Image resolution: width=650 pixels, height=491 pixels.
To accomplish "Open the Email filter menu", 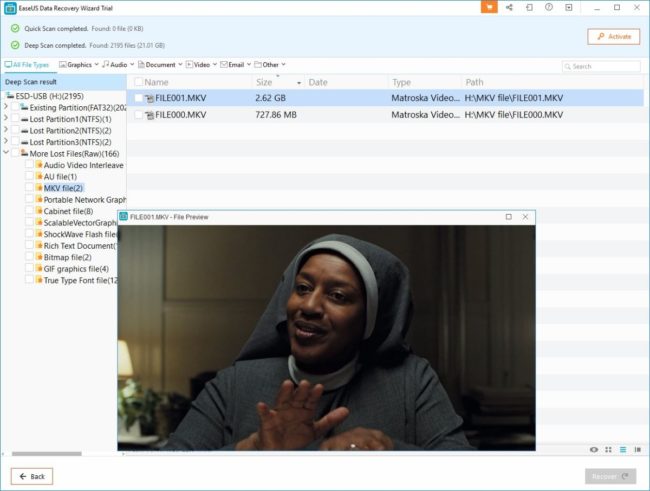I will [x=235, y=65].
